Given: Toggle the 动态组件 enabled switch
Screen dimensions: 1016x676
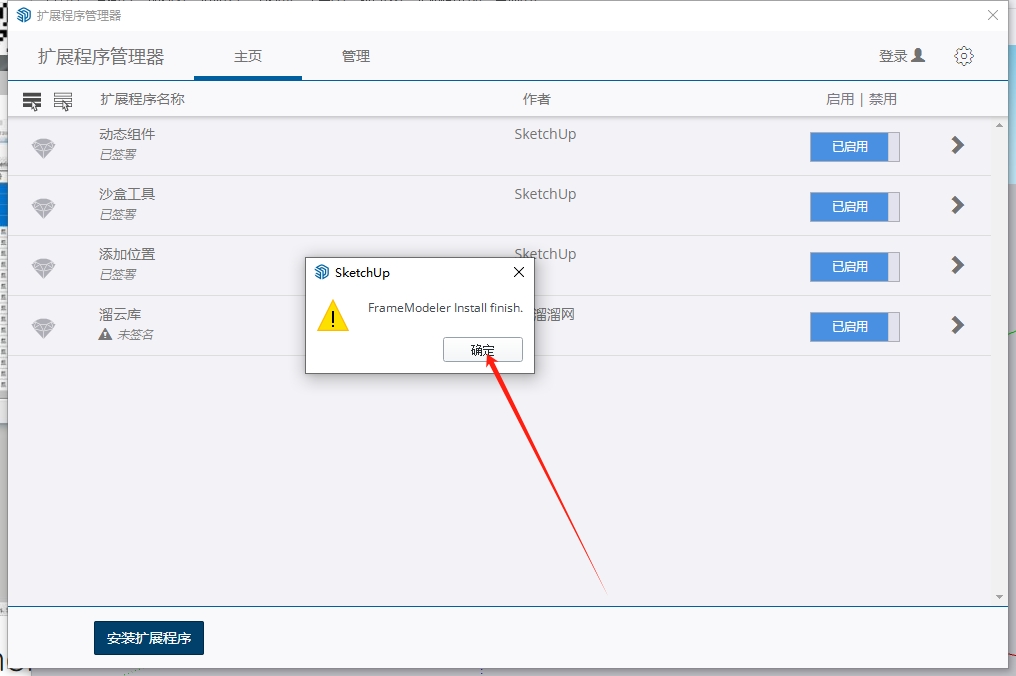Looking at the screenshot, I should [x=855, y=146].
